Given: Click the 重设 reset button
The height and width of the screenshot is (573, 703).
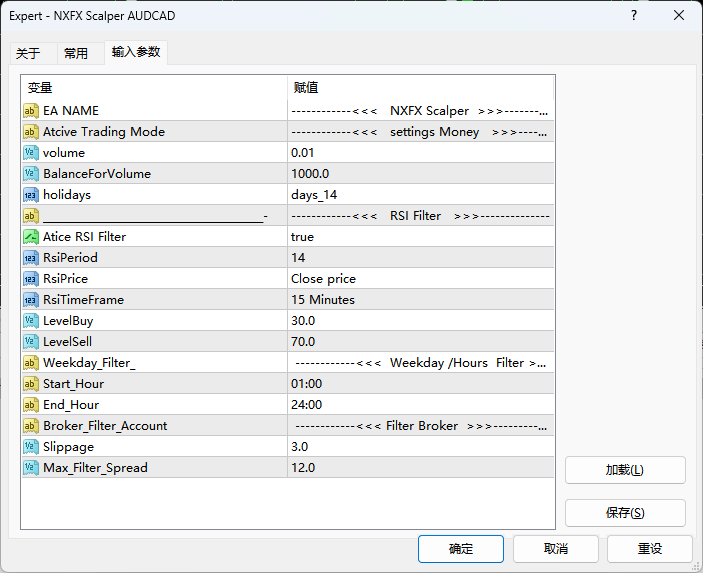Looking at the screenshot, I should [x=650, y=549].
